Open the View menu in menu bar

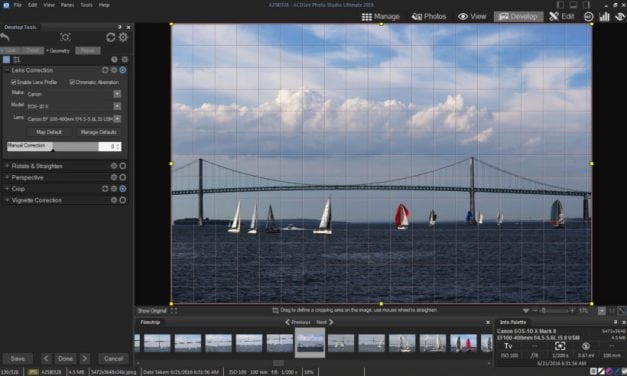(x=49, y=5)
